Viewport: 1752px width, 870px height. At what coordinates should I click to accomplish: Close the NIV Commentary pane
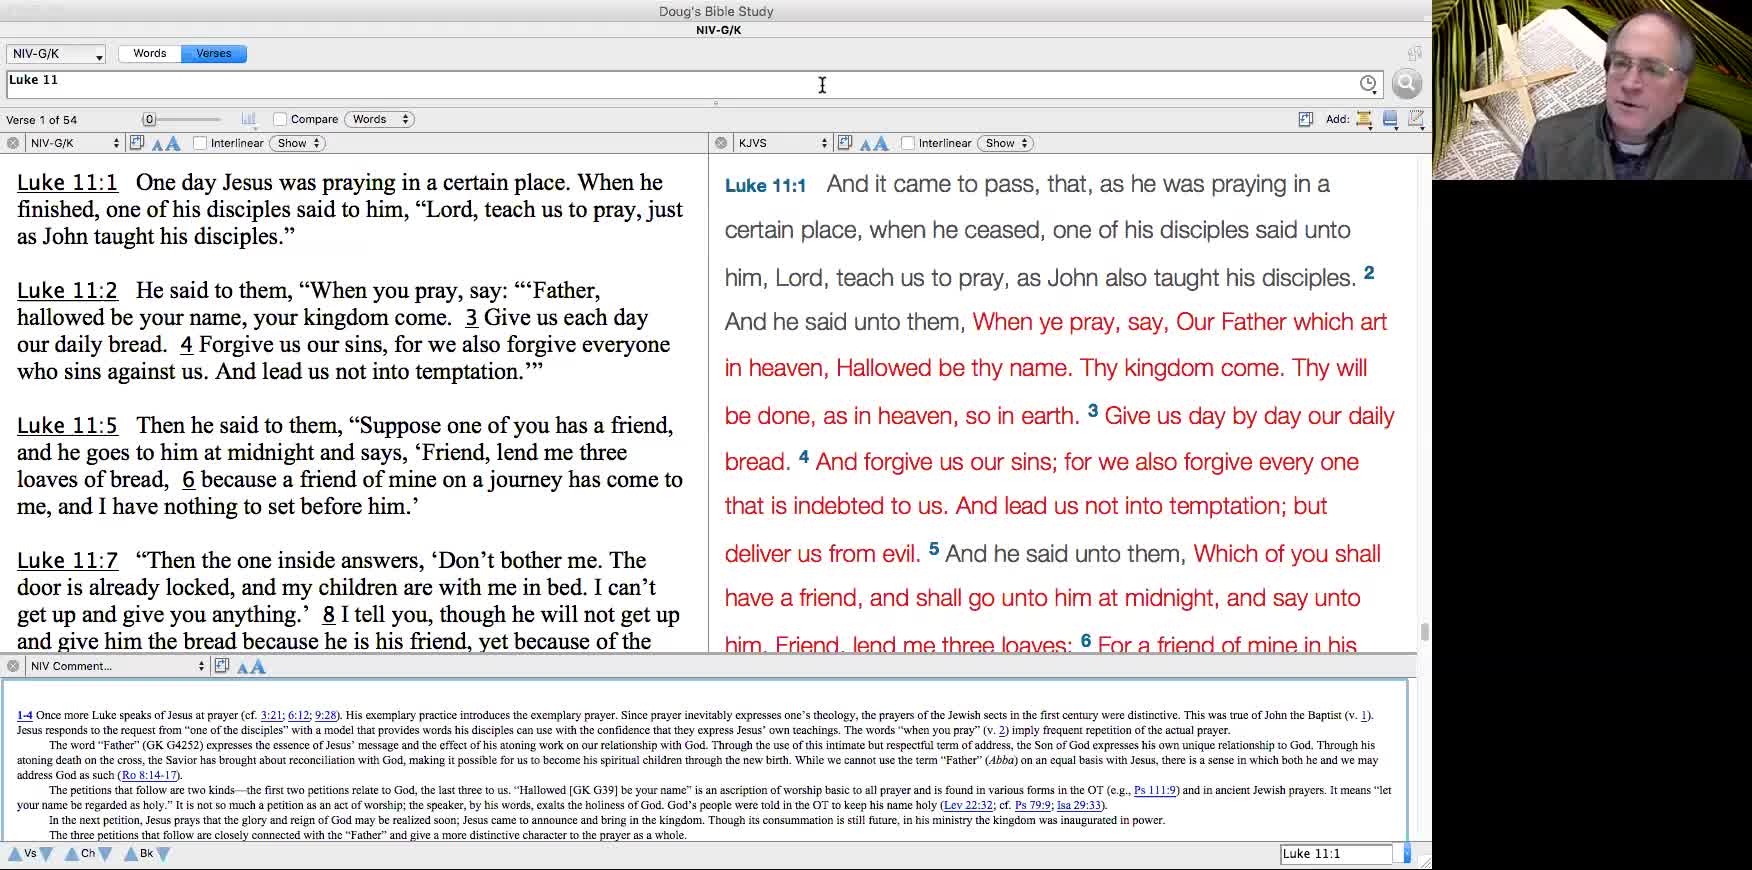click(x=12, y=666)
